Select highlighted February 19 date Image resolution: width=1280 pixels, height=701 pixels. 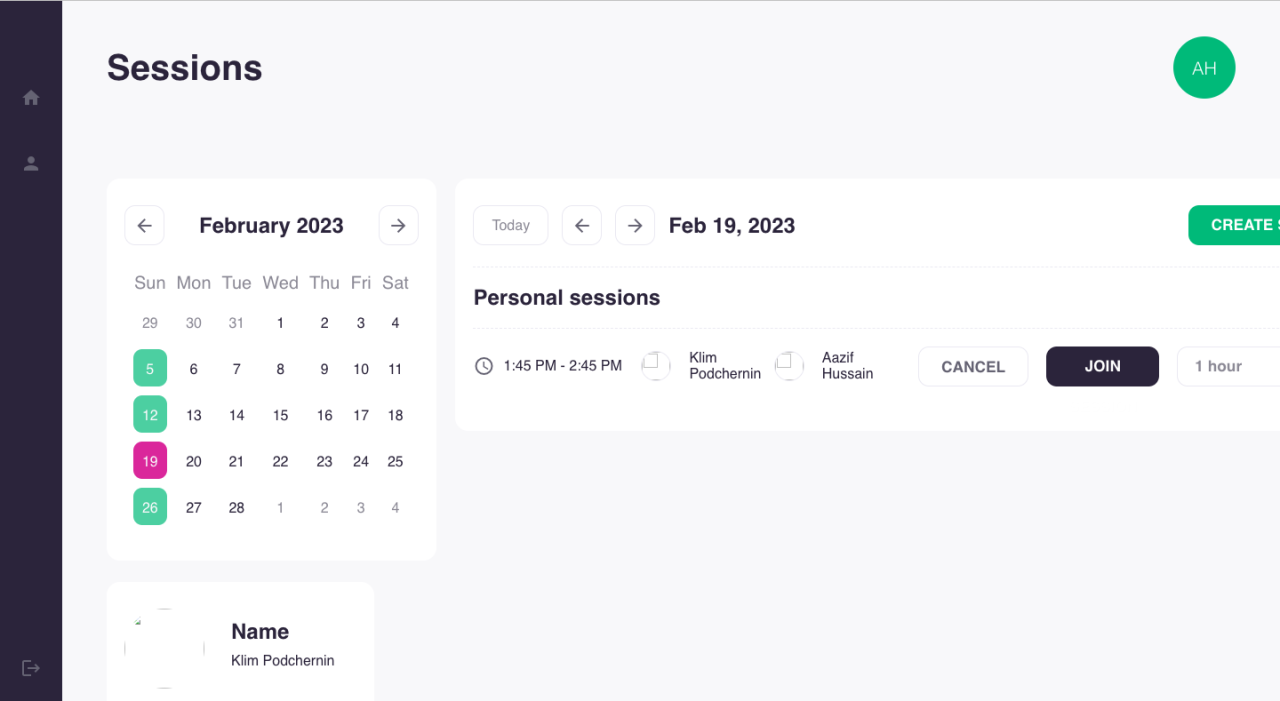click(x=150, y=461)
